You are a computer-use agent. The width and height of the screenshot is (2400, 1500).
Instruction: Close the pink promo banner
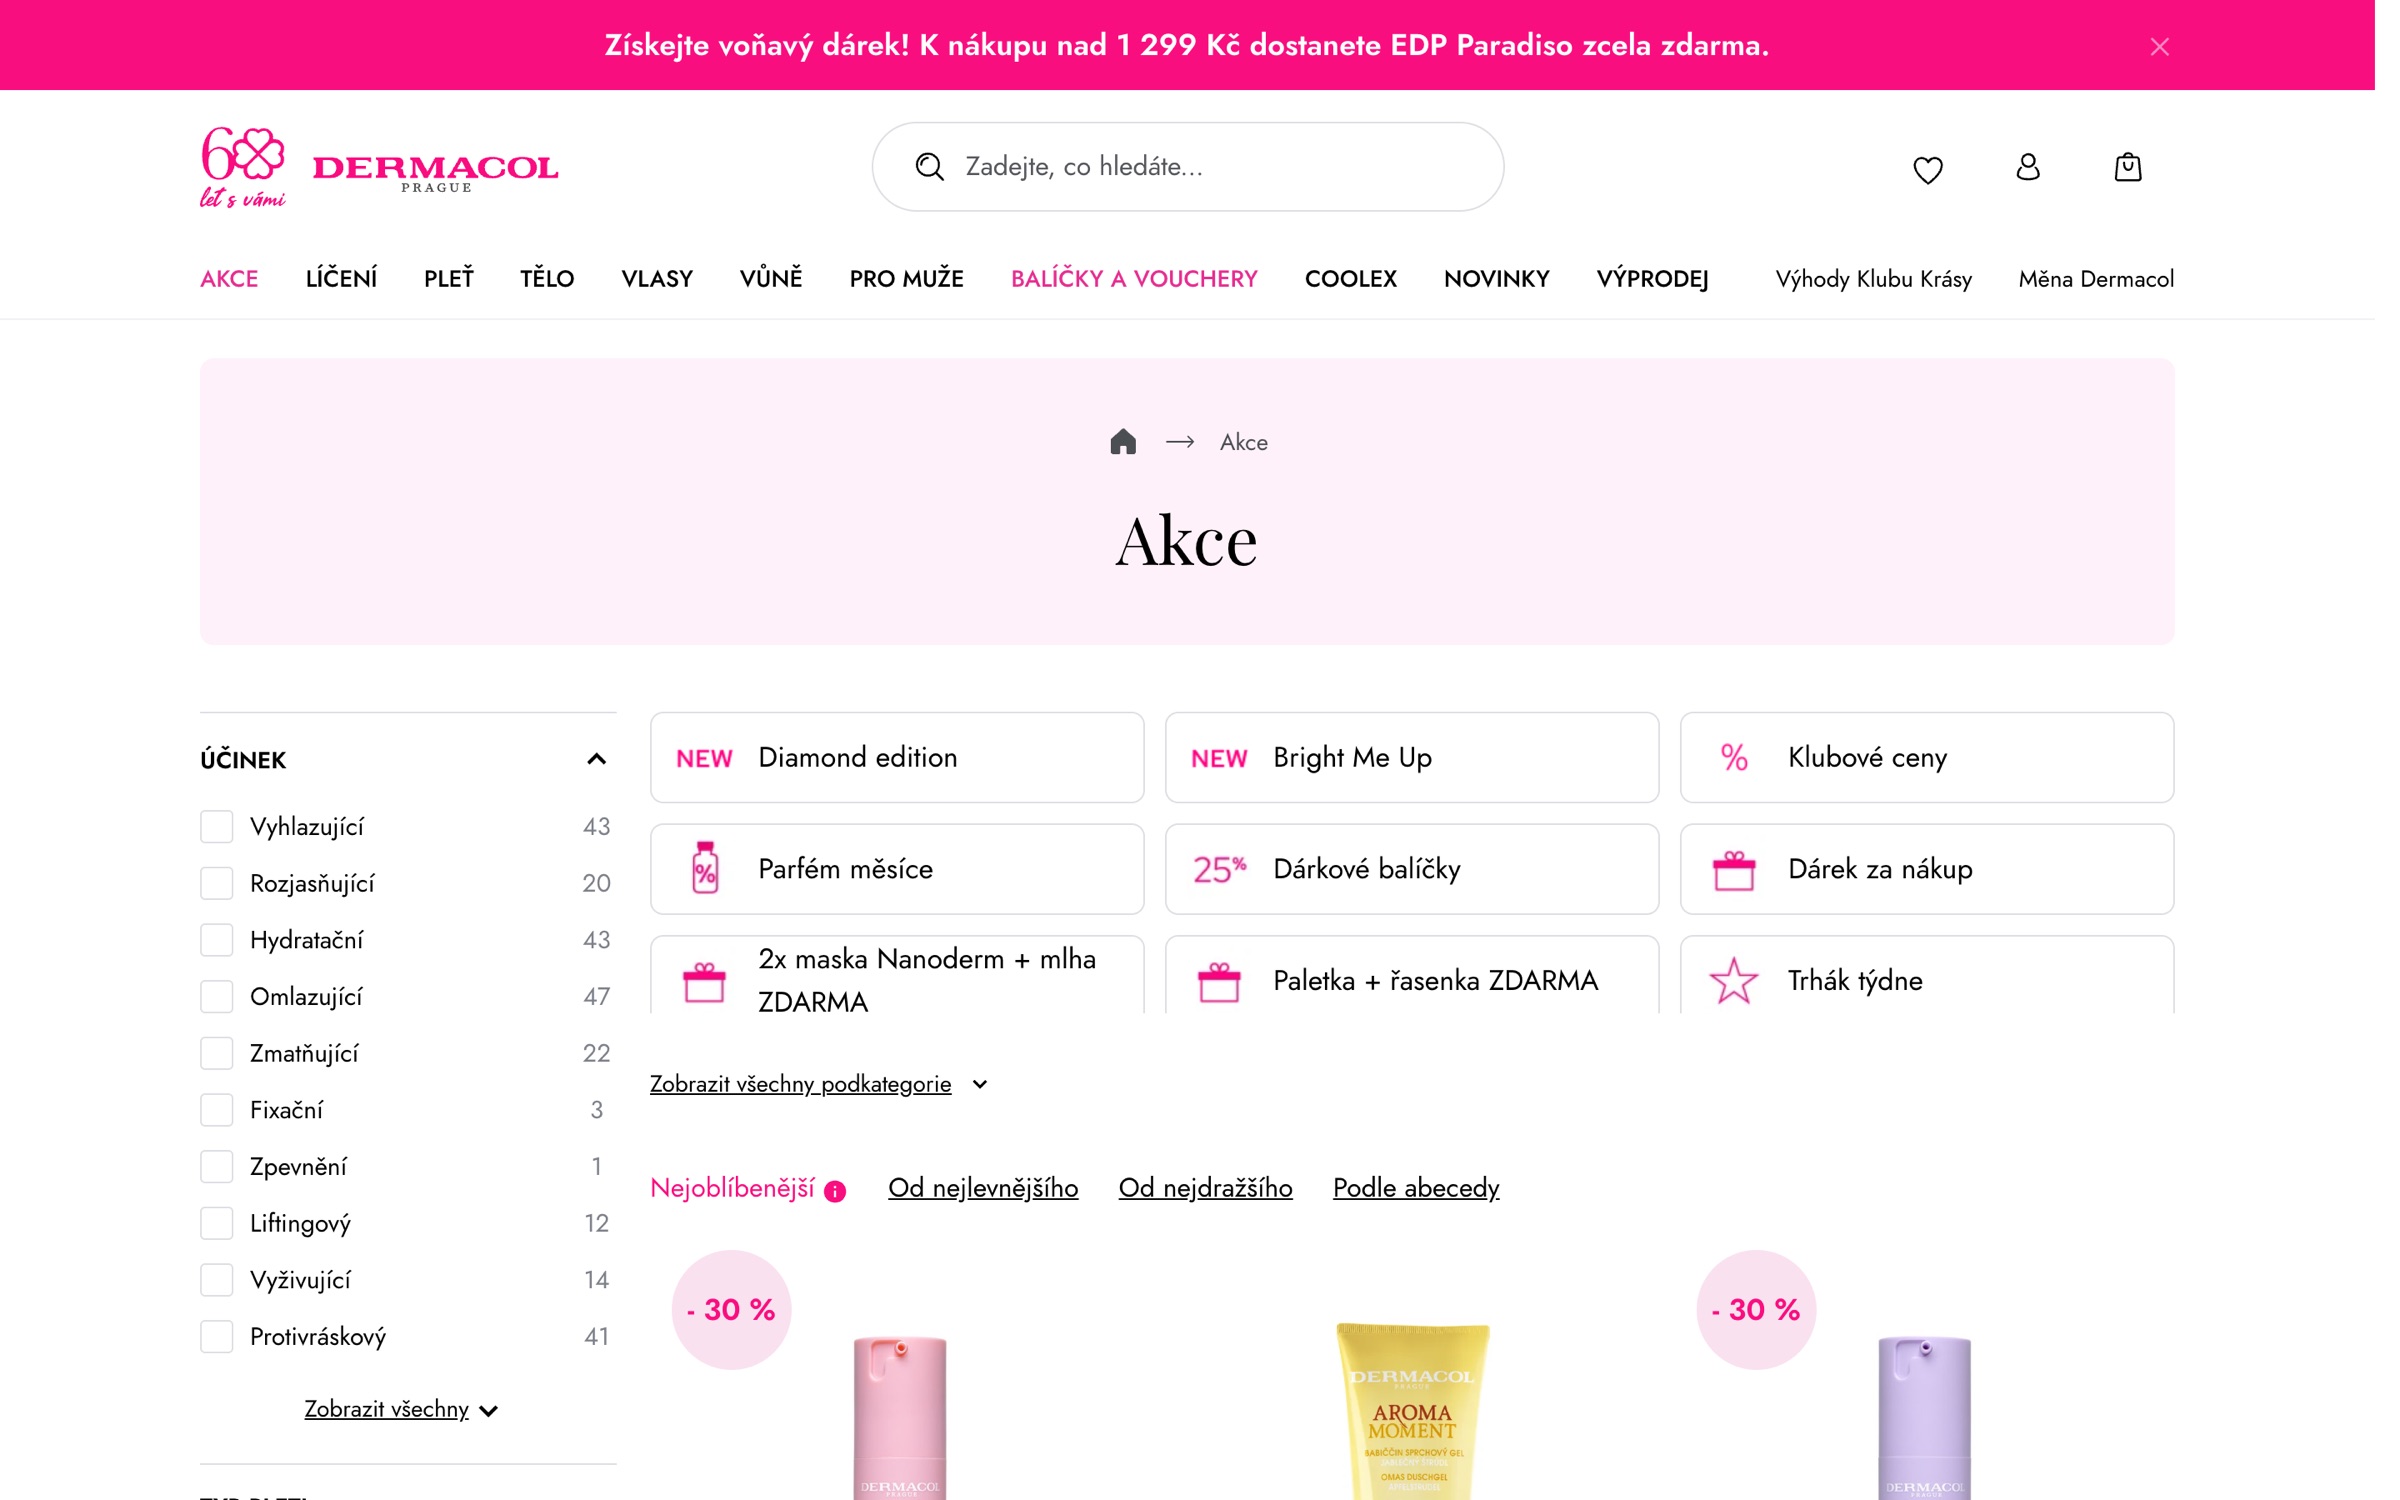(x=2159, y=46)
